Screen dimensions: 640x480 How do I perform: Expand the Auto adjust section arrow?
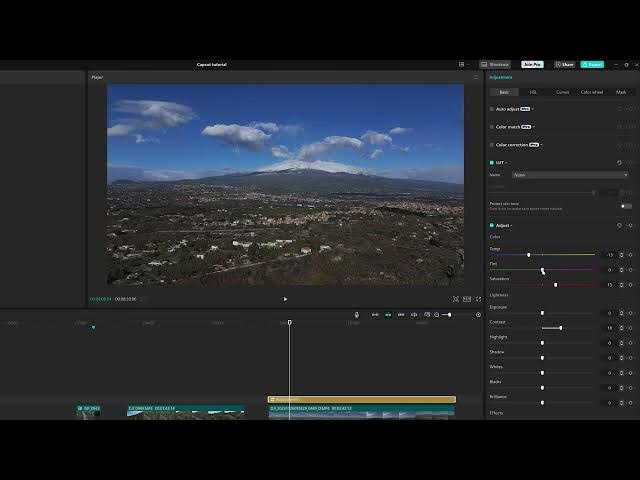(x=533, y=109)
